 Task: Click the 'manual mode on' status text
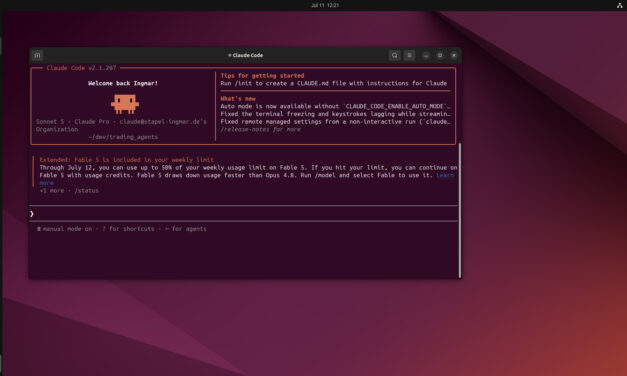click(67, 229)
